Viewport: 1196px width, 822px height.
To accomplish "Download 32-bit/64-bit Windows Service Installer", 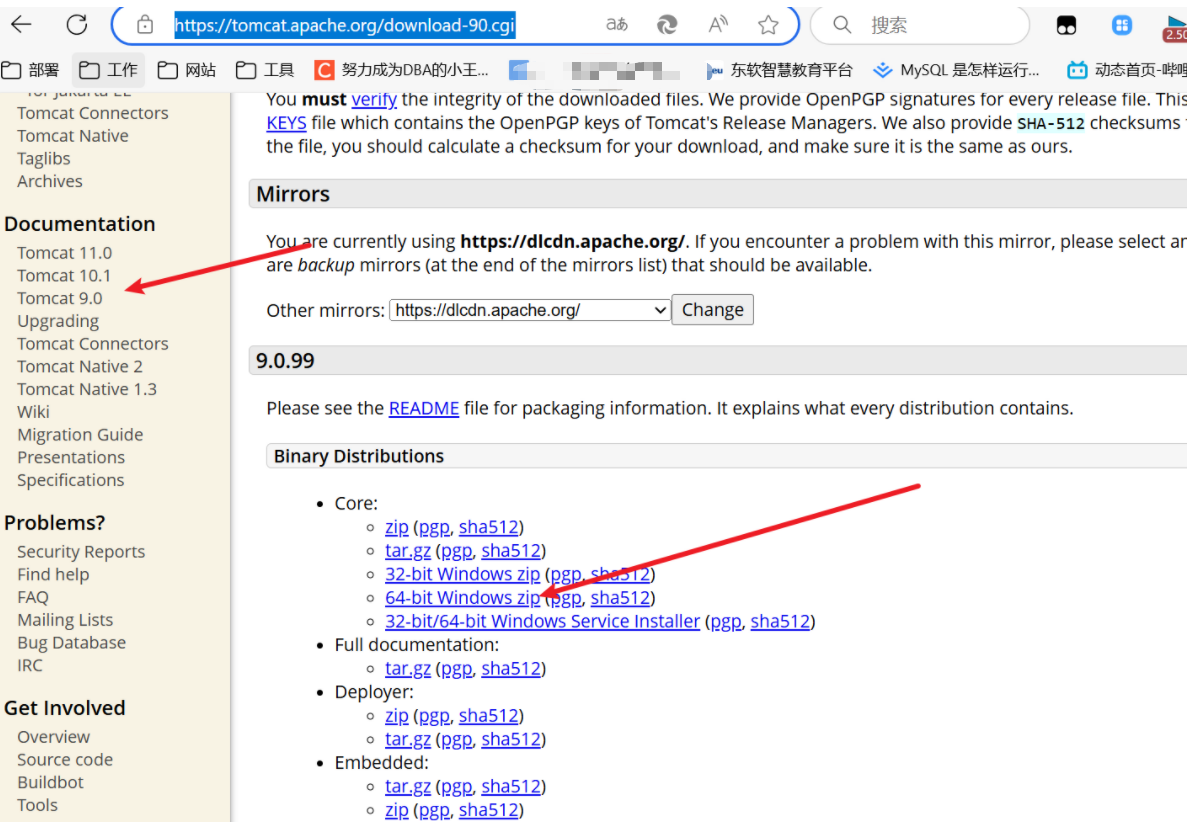I will [x=542, y=621].
